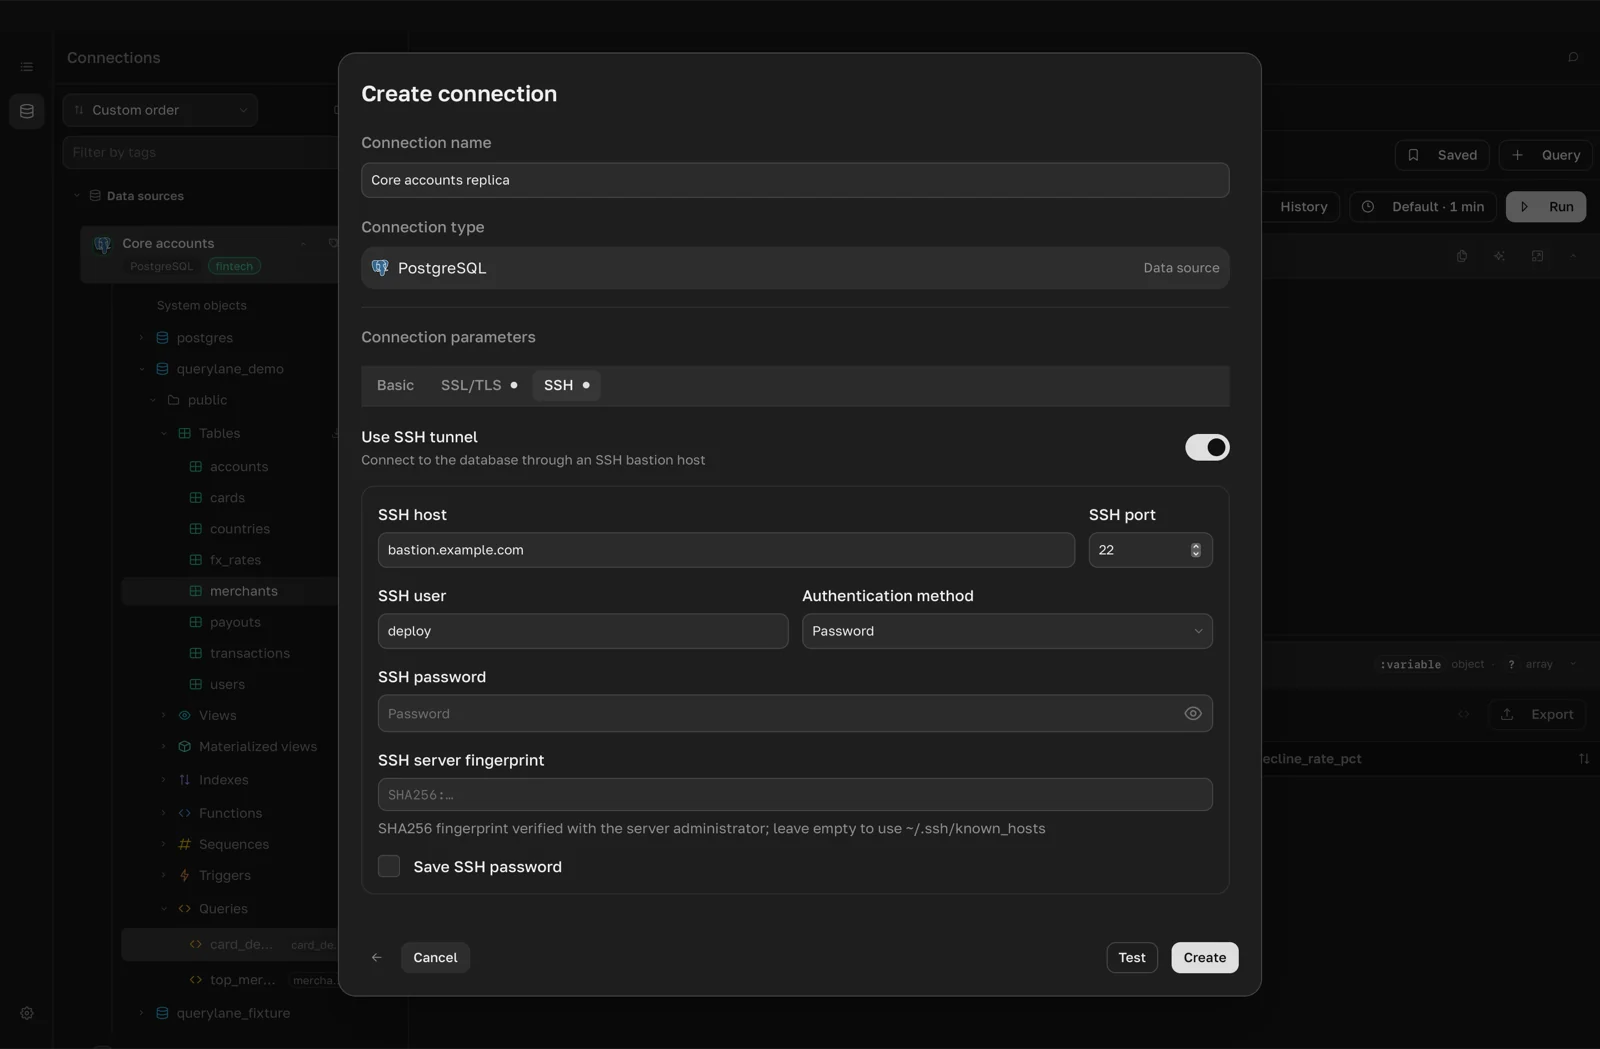Click the Saved bookmark icon
1600x1049 pixels.
[x=1413, y=155]
